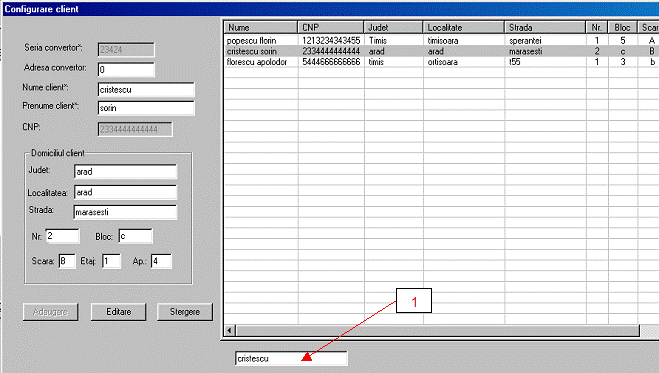Select the florescu apolodor table row

pos(441,62)
